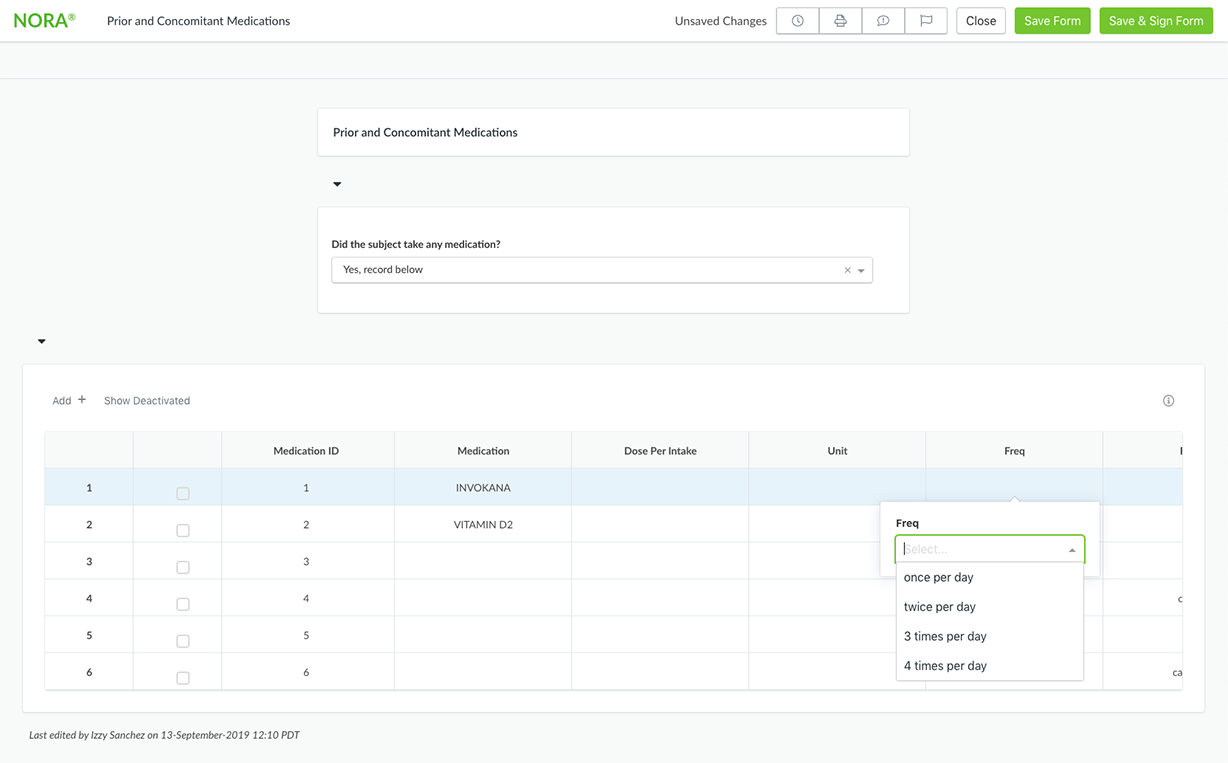Clear the 'Yes, record below' selection
Screen dimensions: 1228x763
click(847, 270)
